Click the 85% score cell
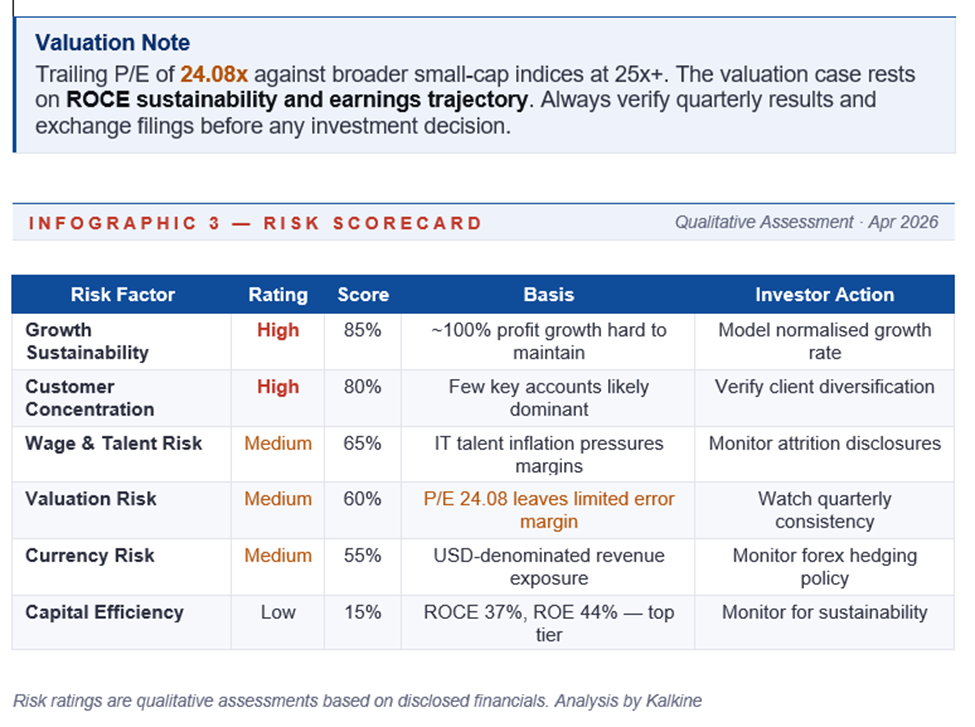975x727 pixels. point(361,330)
